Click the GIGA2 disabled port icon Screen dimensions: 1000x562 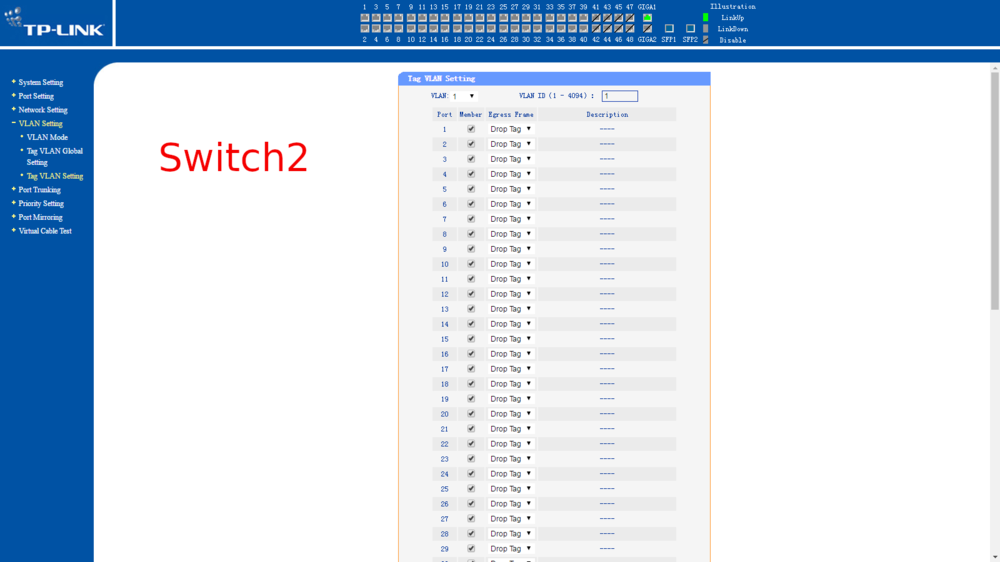coord(647,29)
